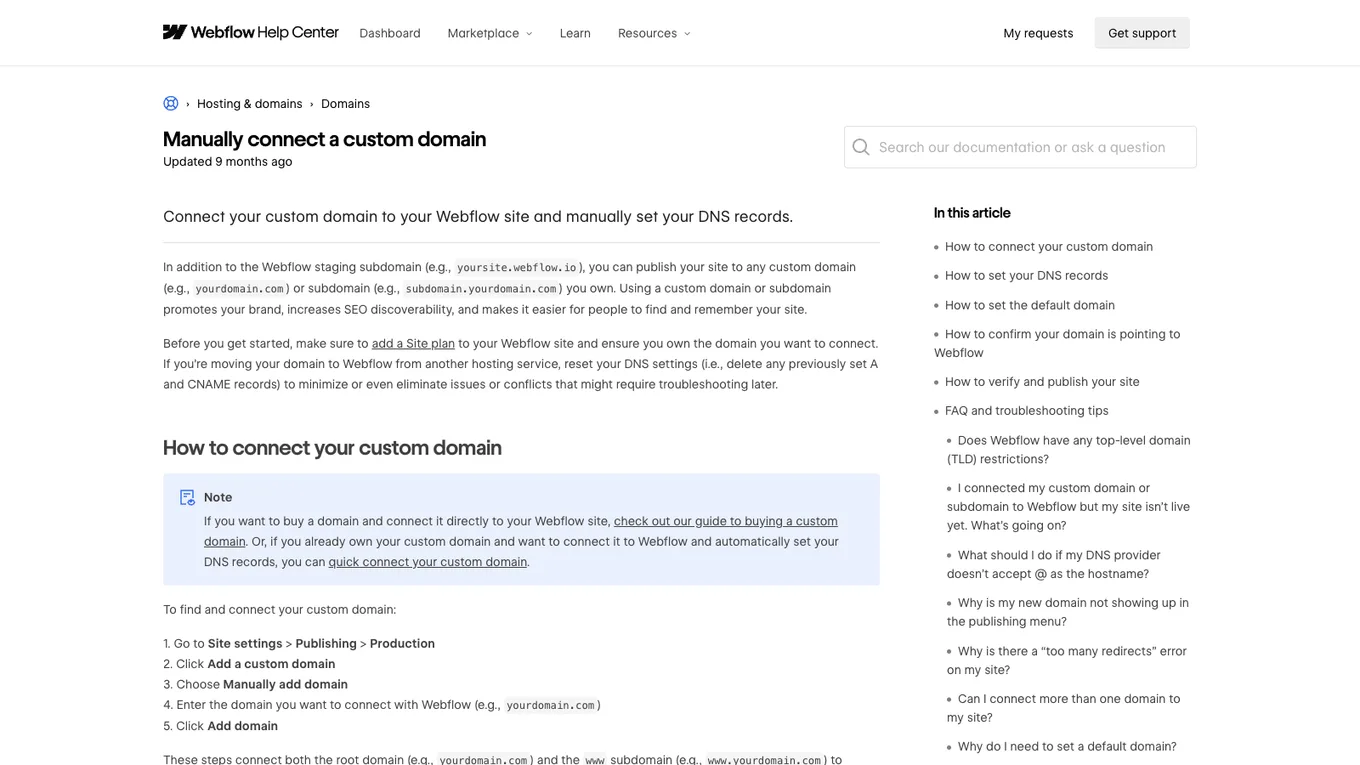Click the help center home breadcrumb icon
Screen dimensions: 1360x765
click(x=171, y=103)
